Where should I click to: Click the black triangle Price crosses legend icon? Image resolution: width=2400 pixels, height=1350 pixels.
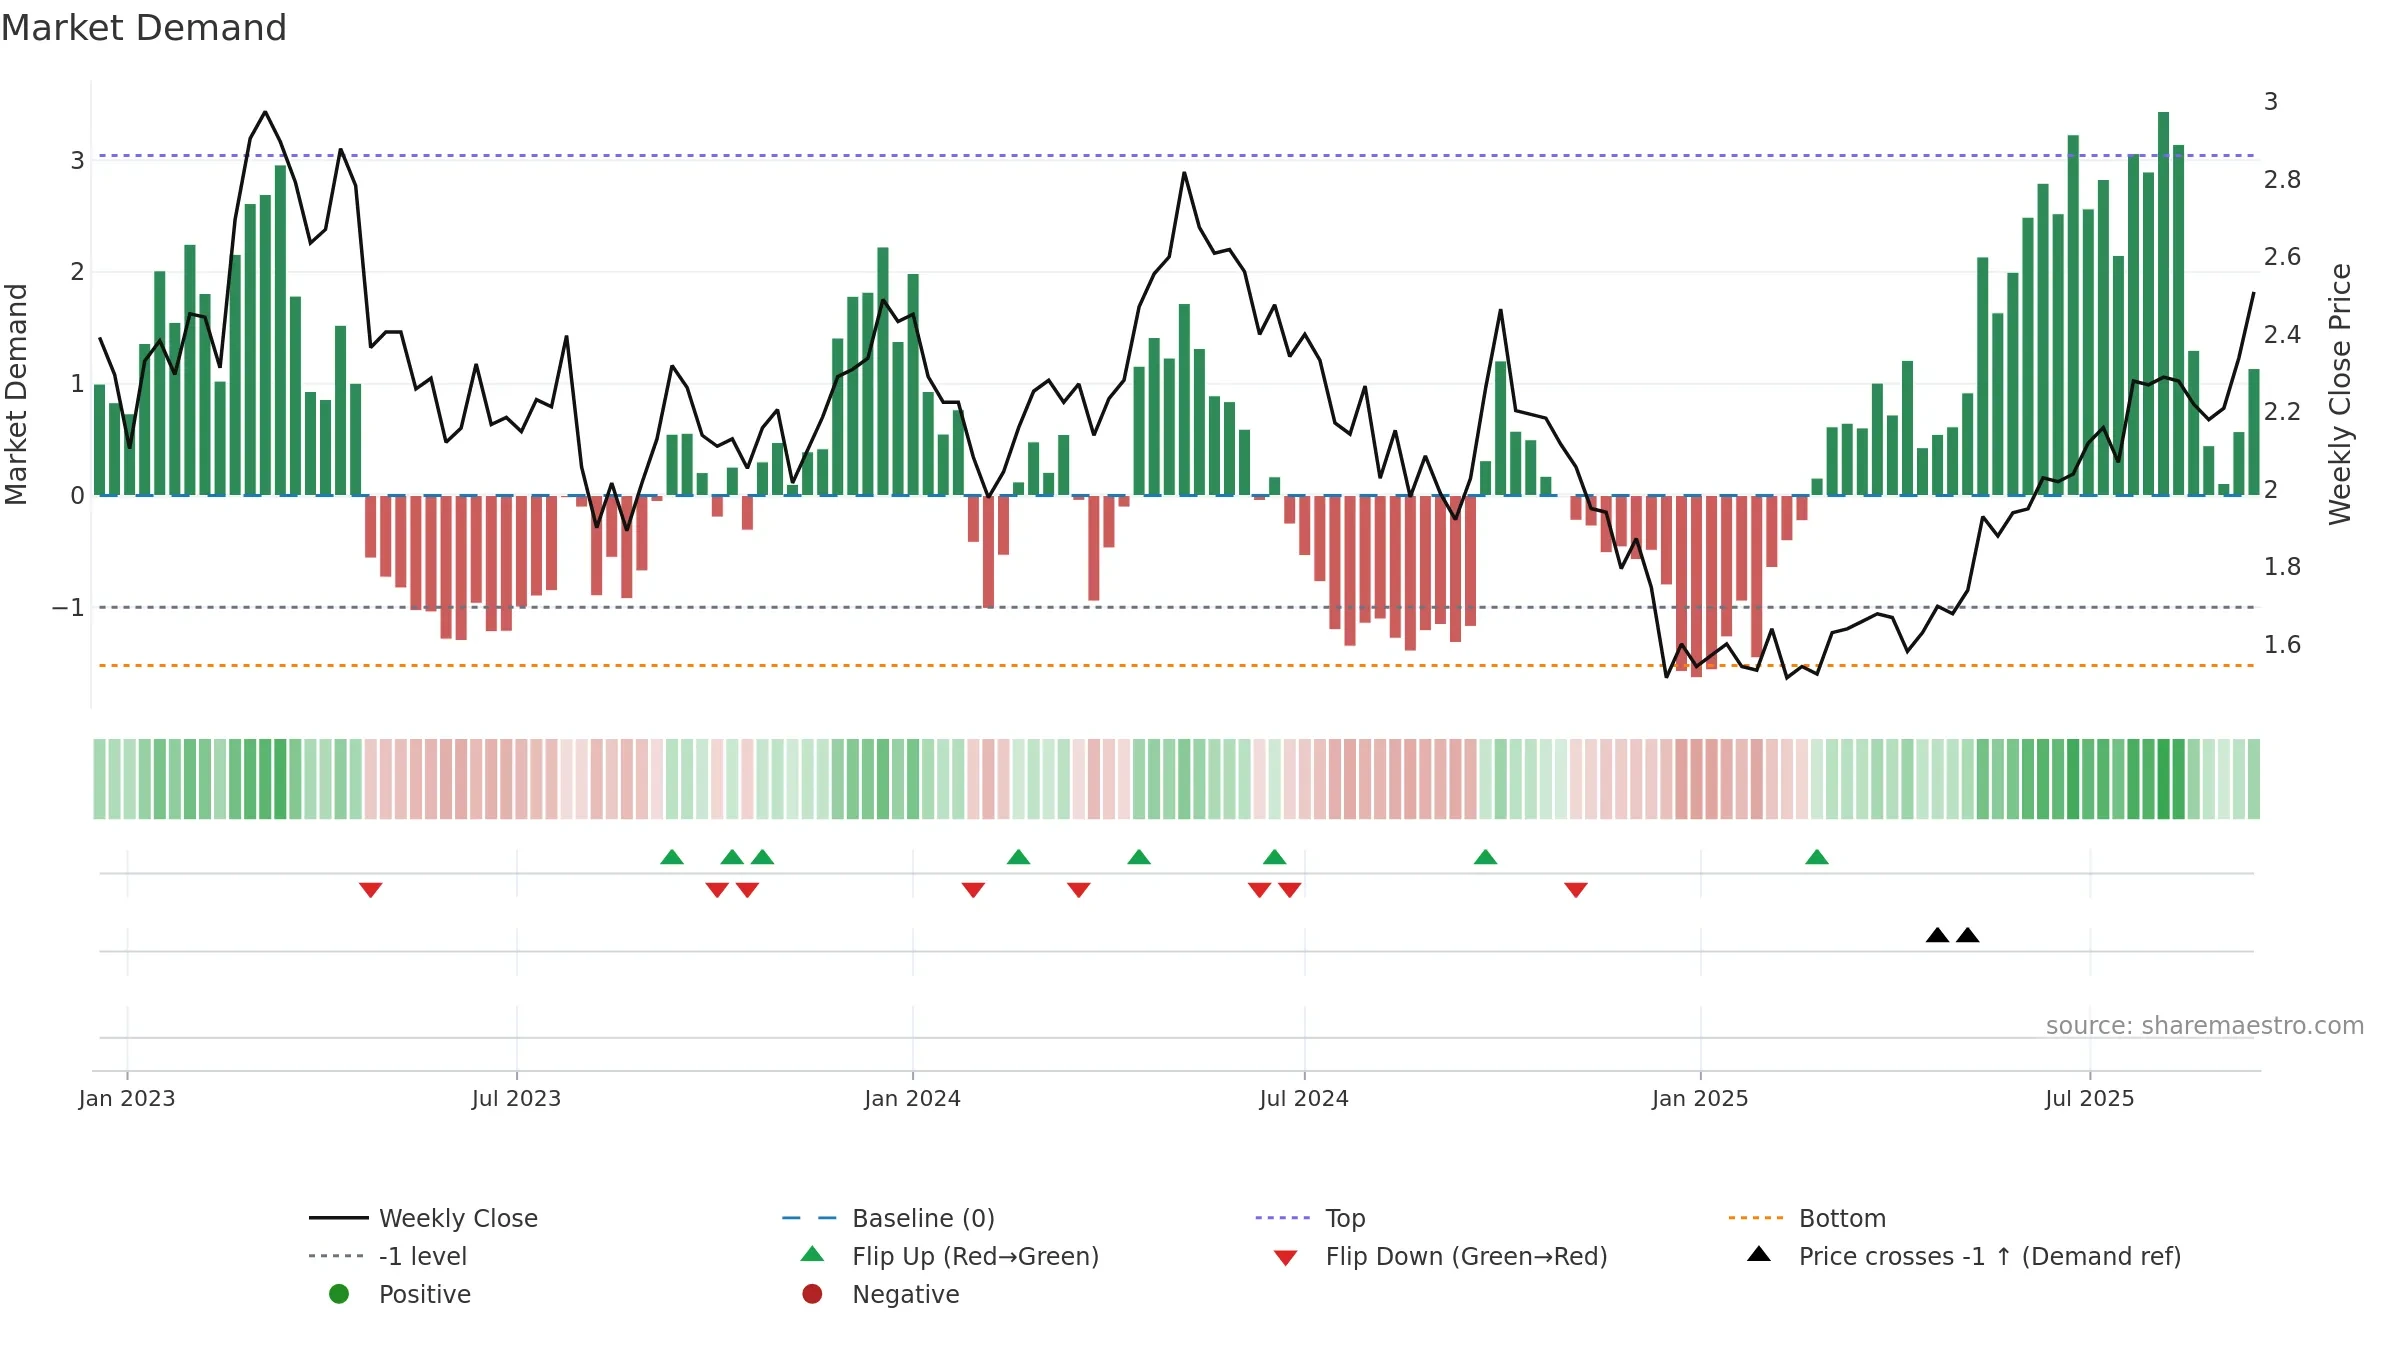tap(1759, 1254)
